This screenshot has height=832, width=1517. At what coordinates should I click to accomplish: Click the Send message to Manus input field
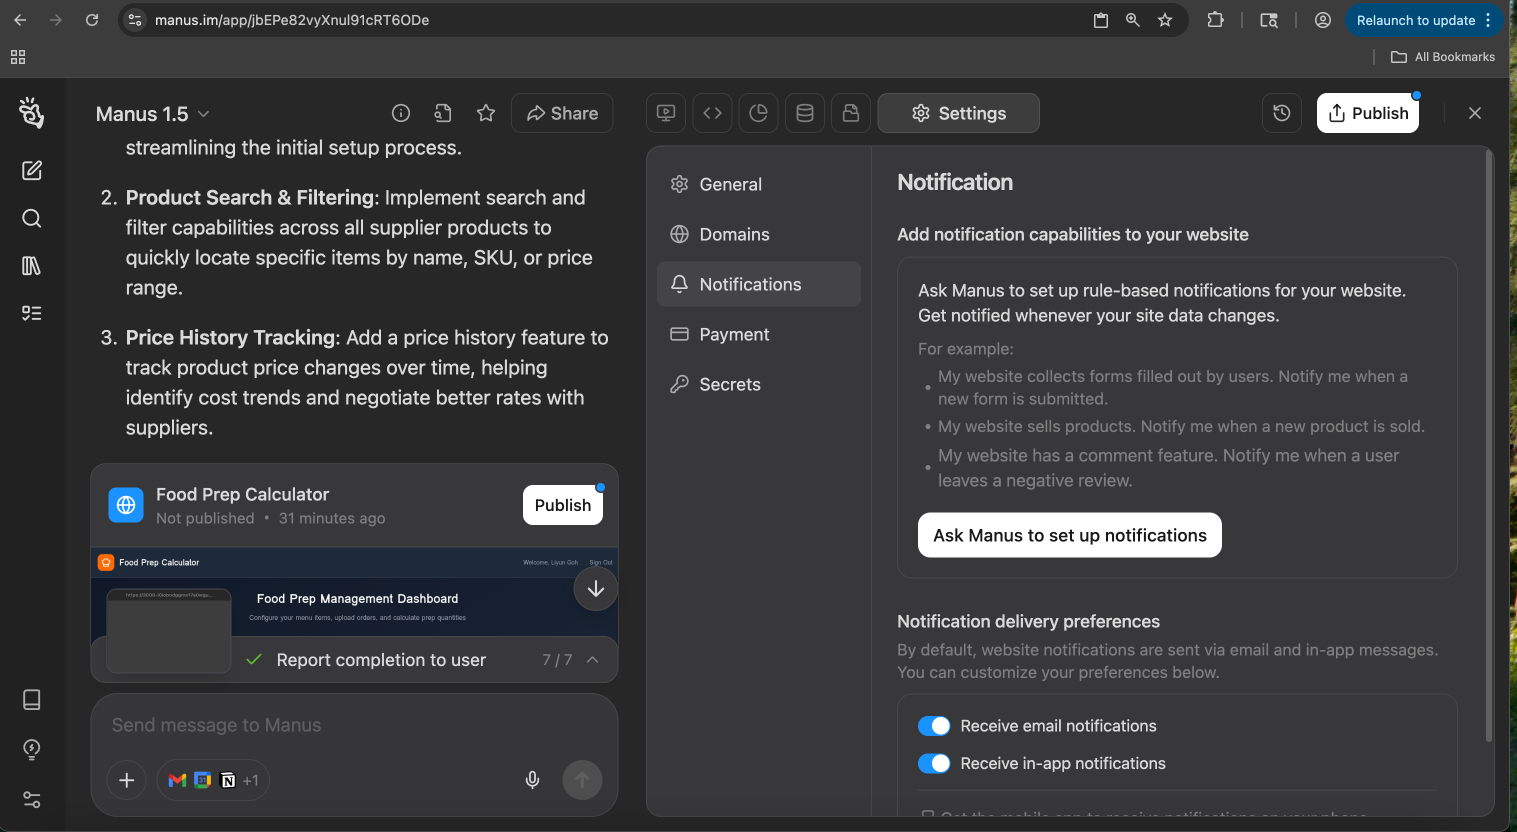coord(354,725)
